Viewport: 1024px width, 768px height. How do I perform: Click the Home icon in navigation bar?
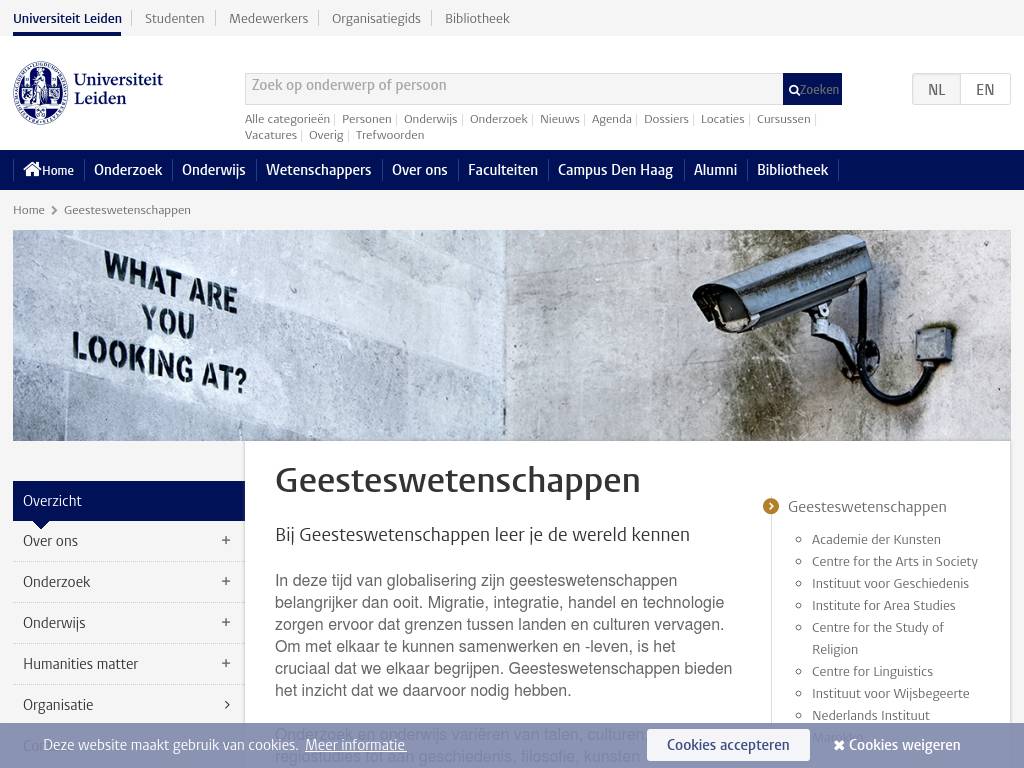pyautogui.click(x=33, y=170)
